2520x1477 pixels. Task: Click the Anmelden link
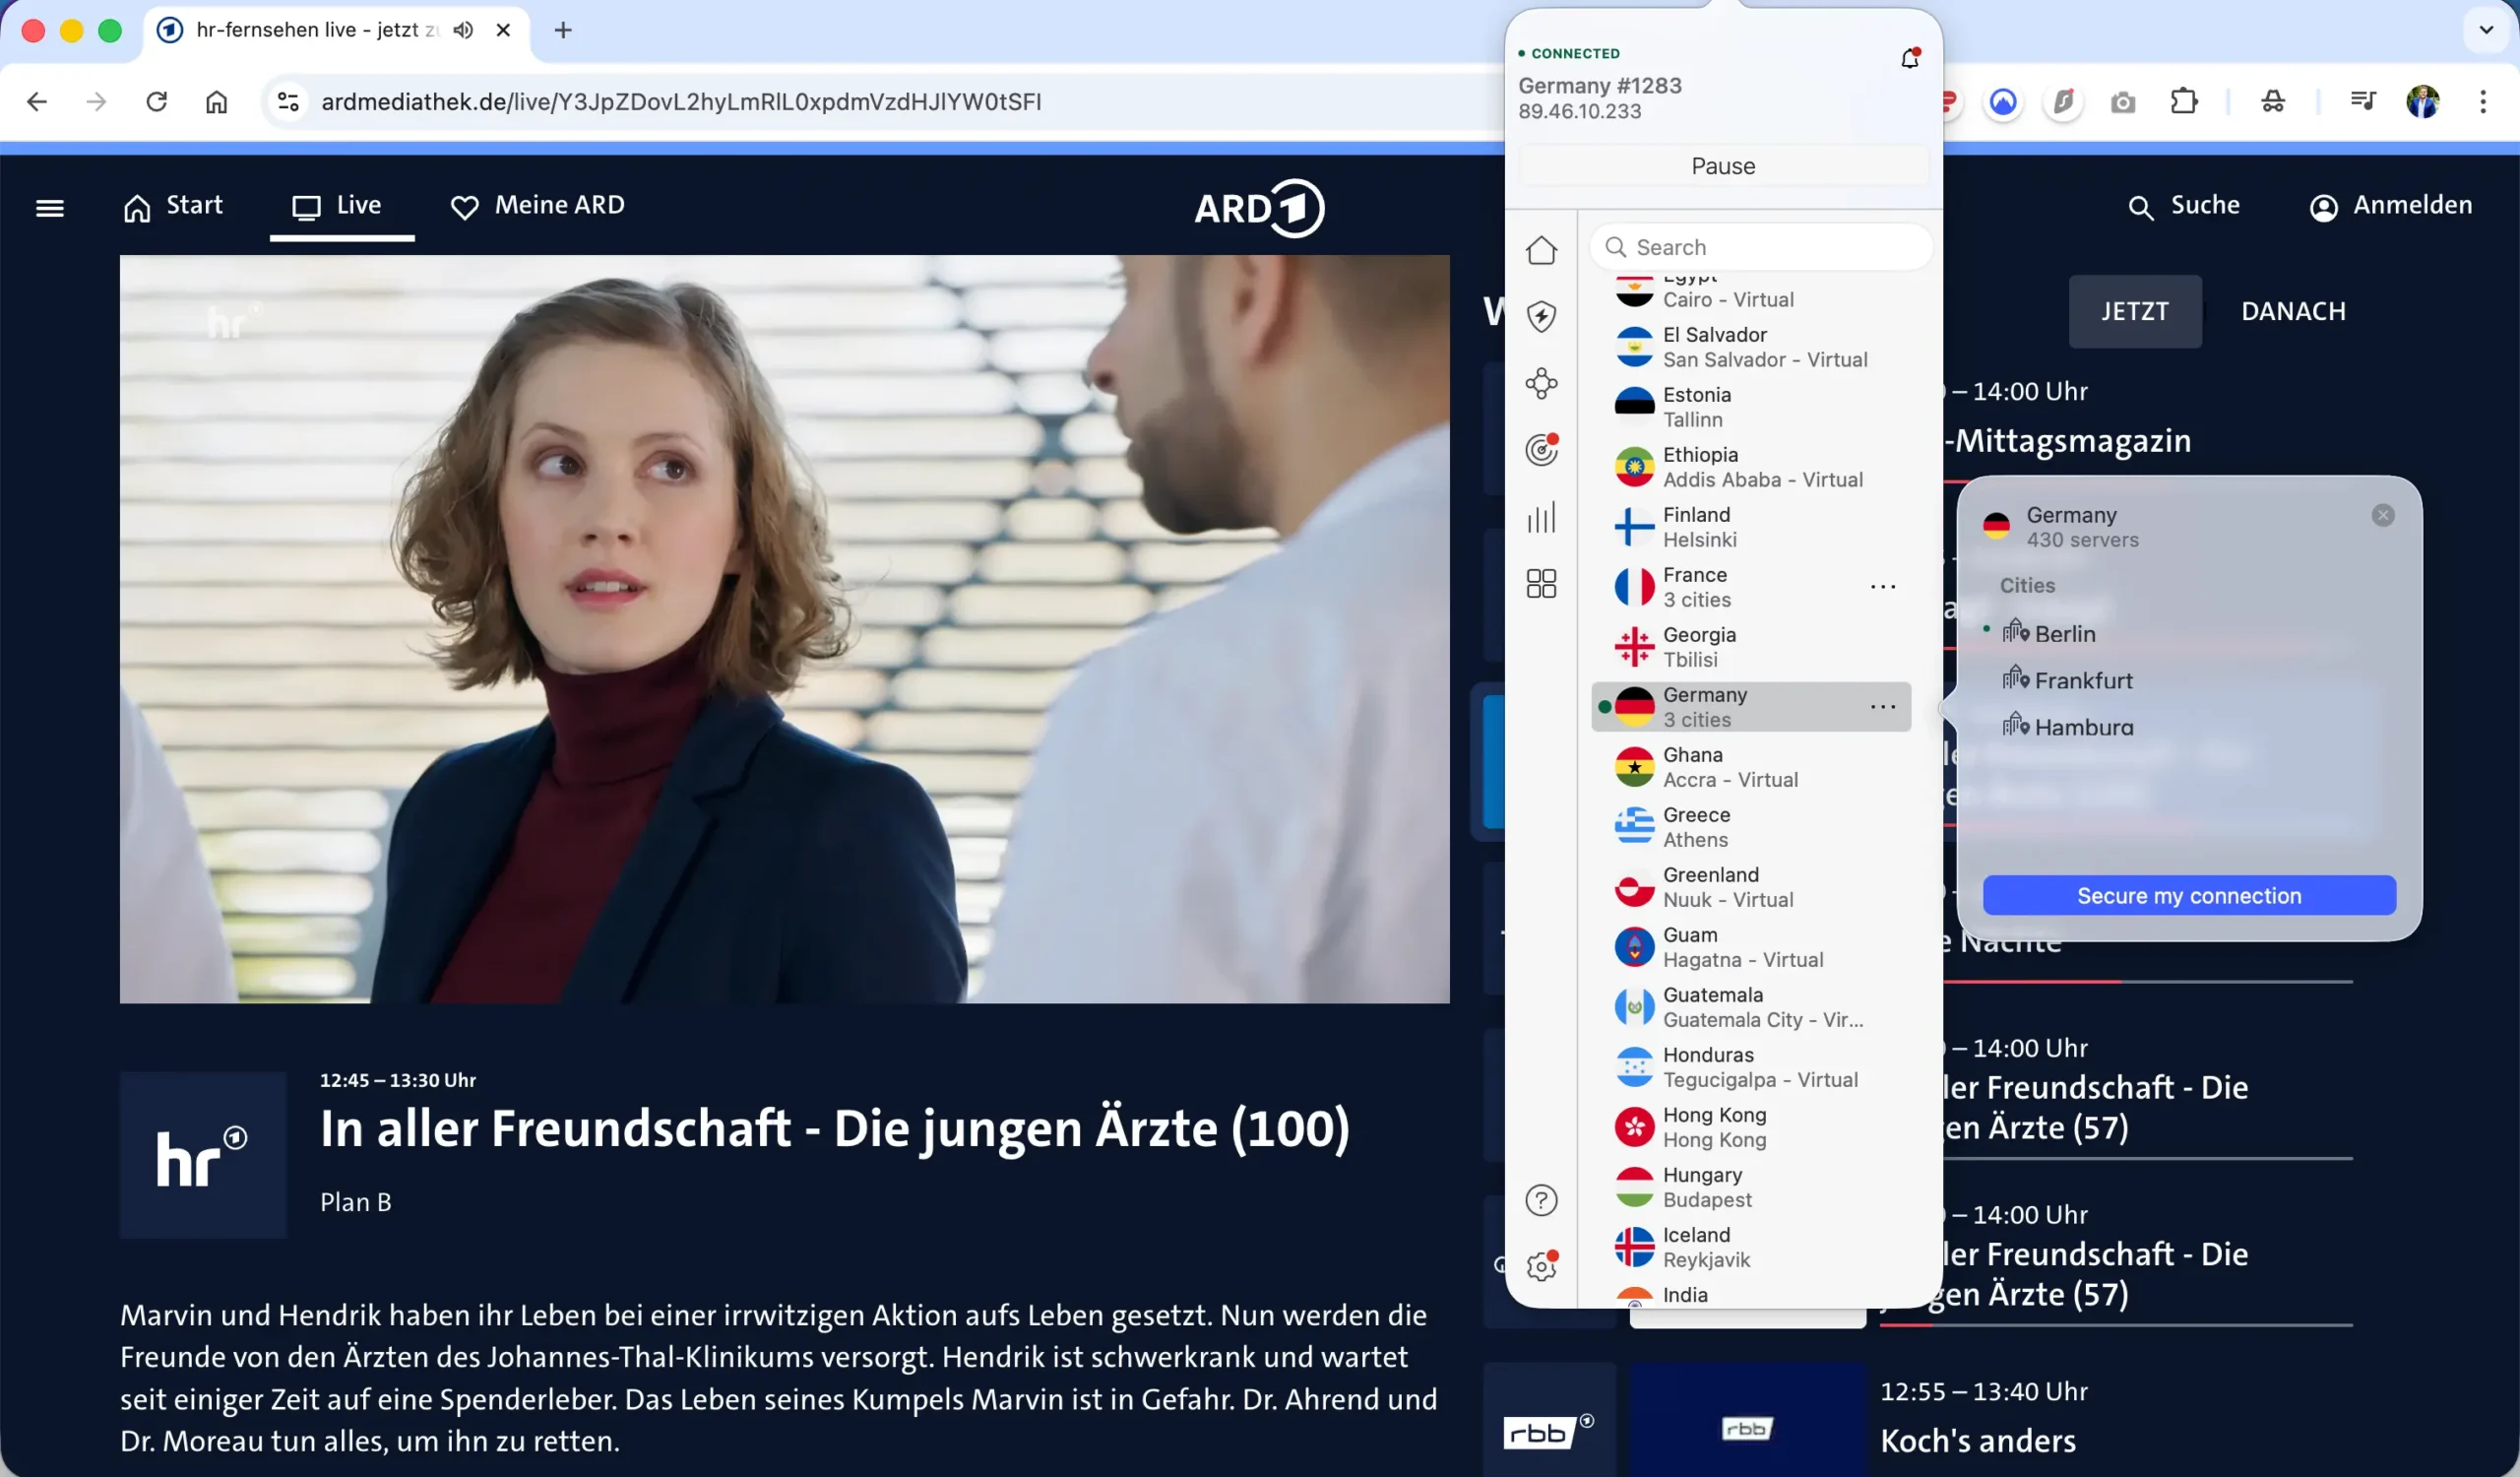(x=2390, y=205)
